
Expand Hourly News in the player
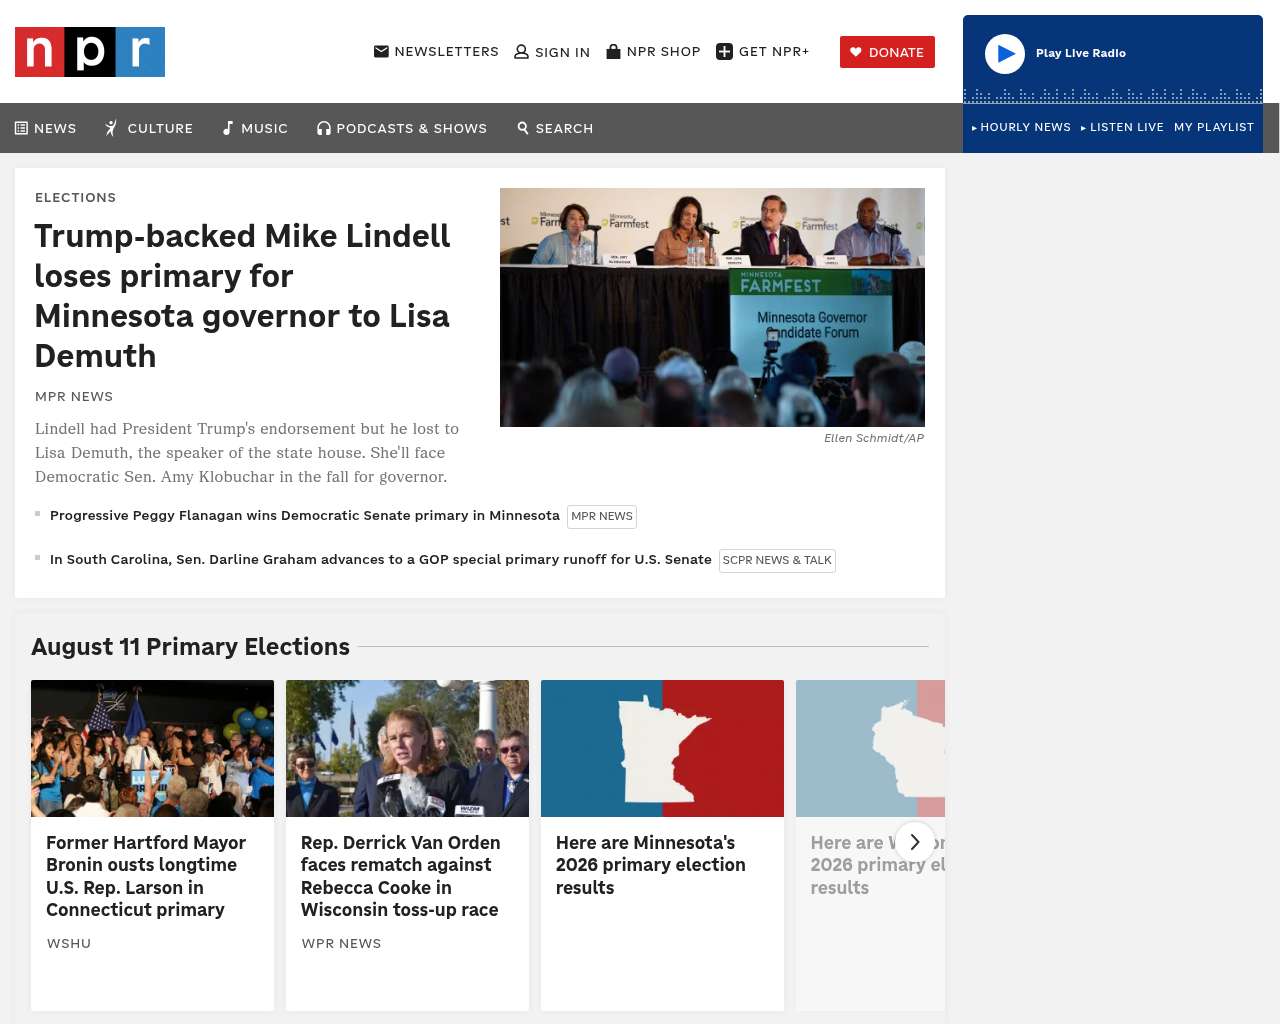click(x=1021, y=127)
